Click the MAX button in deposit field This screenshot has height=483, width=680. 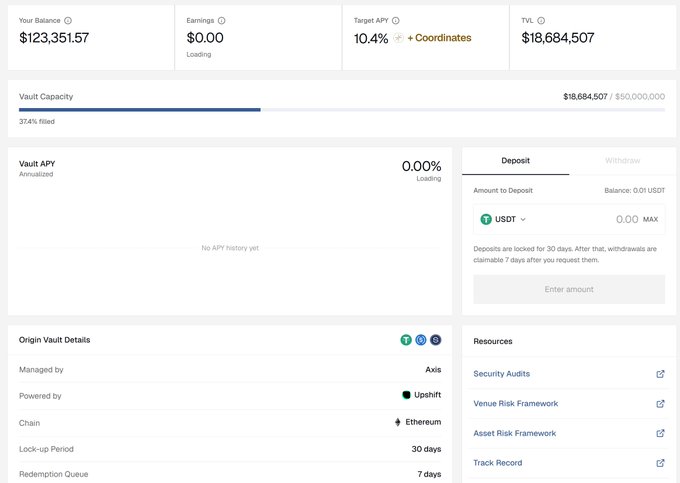click(x=651, y=219)
